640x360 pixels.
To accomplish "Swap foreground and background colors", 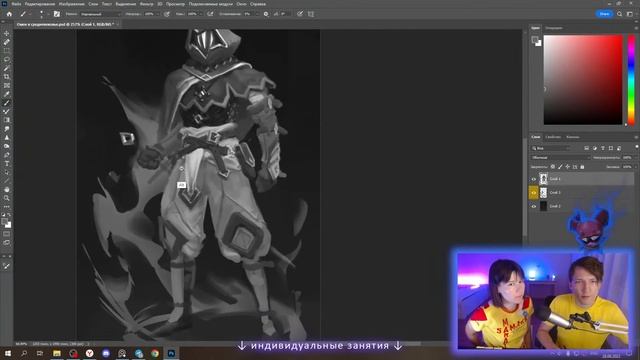I will click(x=9, y=214).
